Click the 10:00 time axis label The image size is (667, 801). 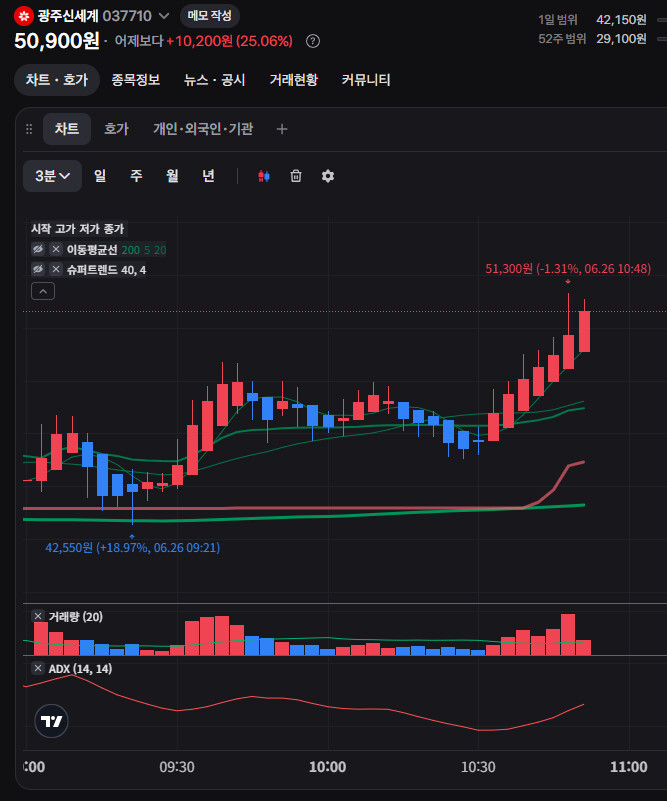coord(327,767)
